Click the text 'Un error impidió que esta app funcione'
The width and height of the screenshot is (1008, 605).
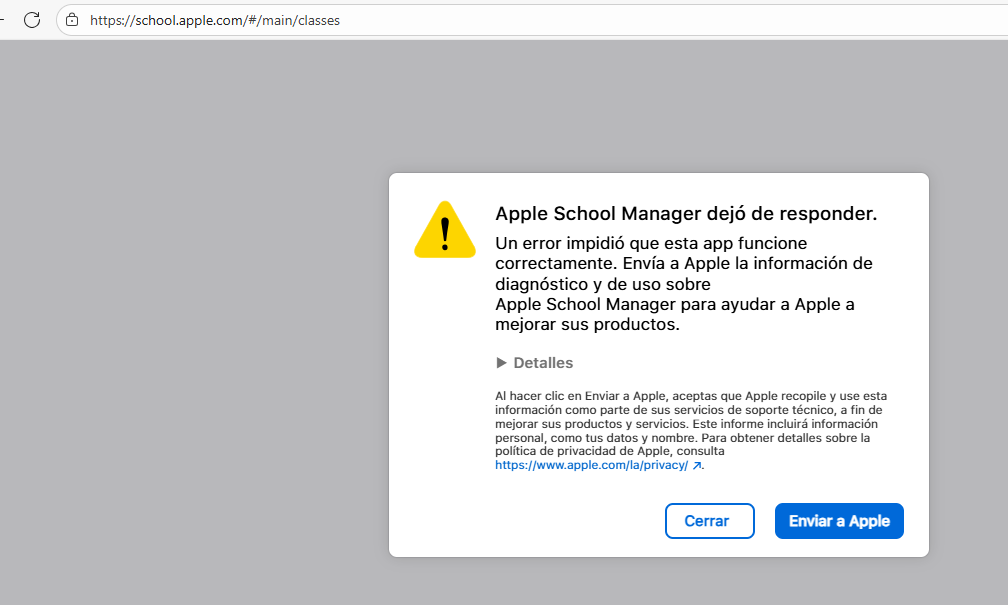click(651, 243)
